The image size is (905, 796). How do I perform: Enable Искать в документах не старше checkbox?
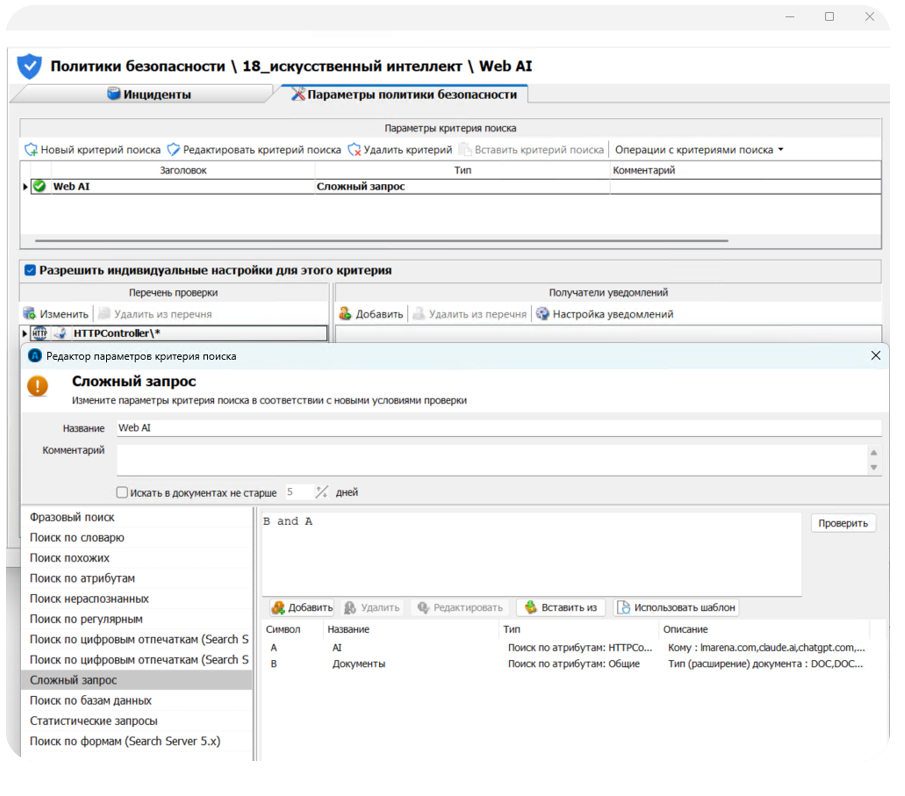122,493
